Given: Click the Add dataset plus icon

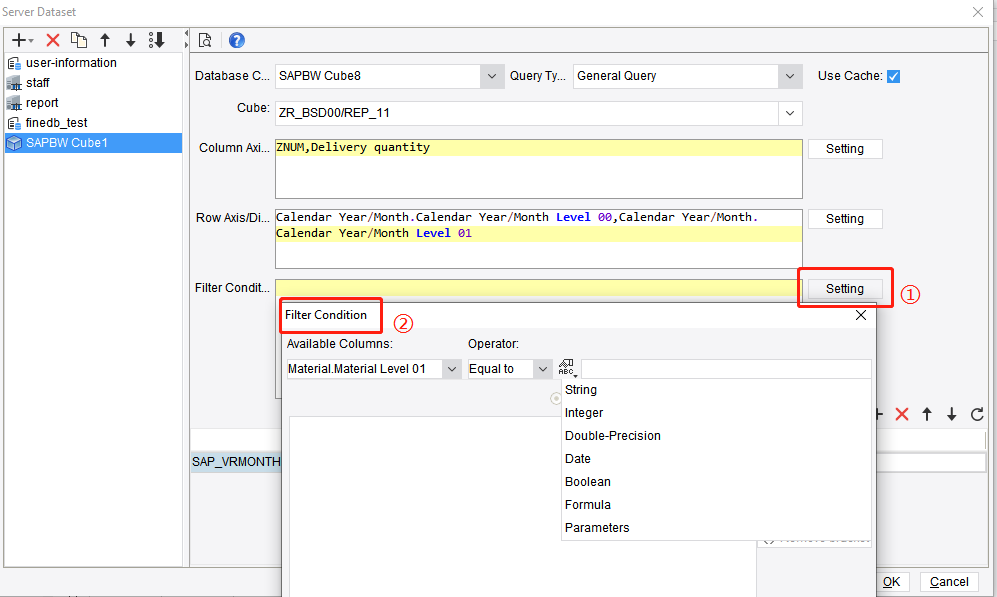Looking at the screenshot, I should pyautogui.click(x=19, y=41).
